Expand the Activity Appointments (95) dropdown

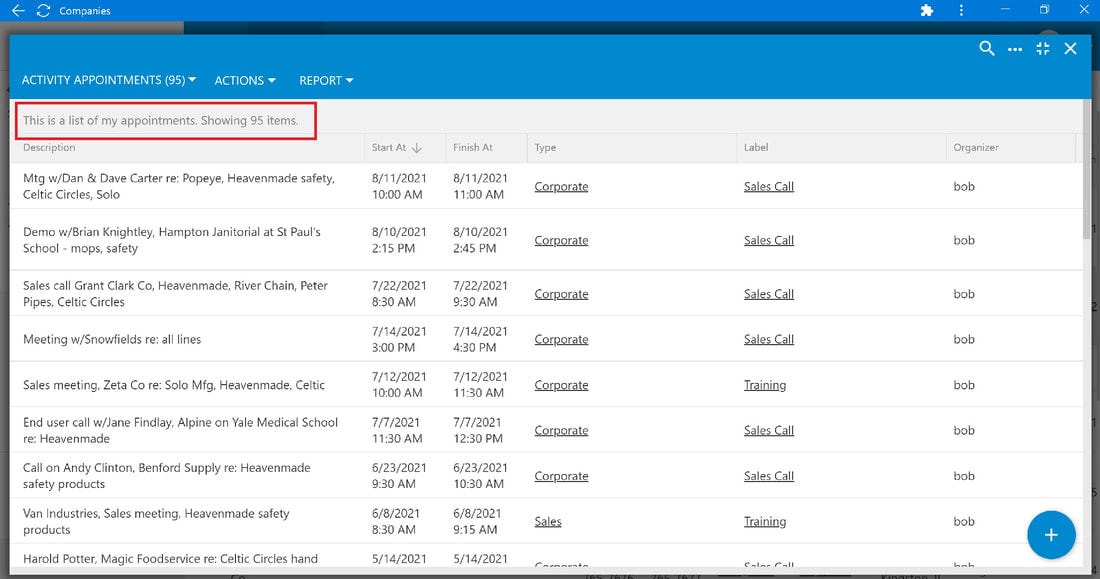[109, 80]
